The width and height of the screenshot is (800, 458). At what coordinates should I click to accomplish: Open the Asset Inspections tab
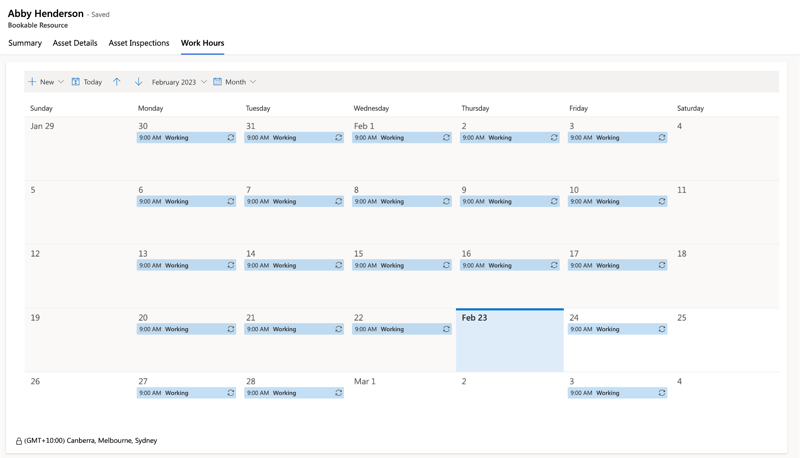click(139, 43)
